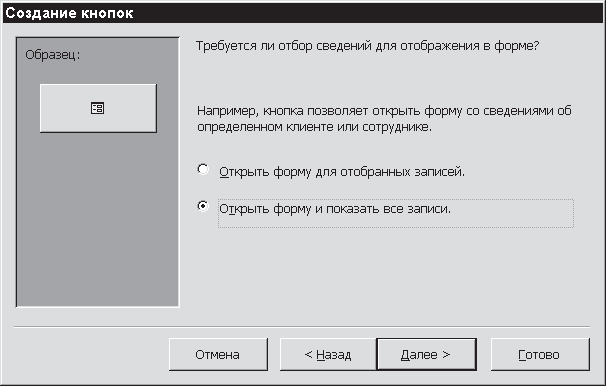Click the '>' arrow on Далее button
Image resolution: width=606 pixels, height=386 pixels.
446,354
